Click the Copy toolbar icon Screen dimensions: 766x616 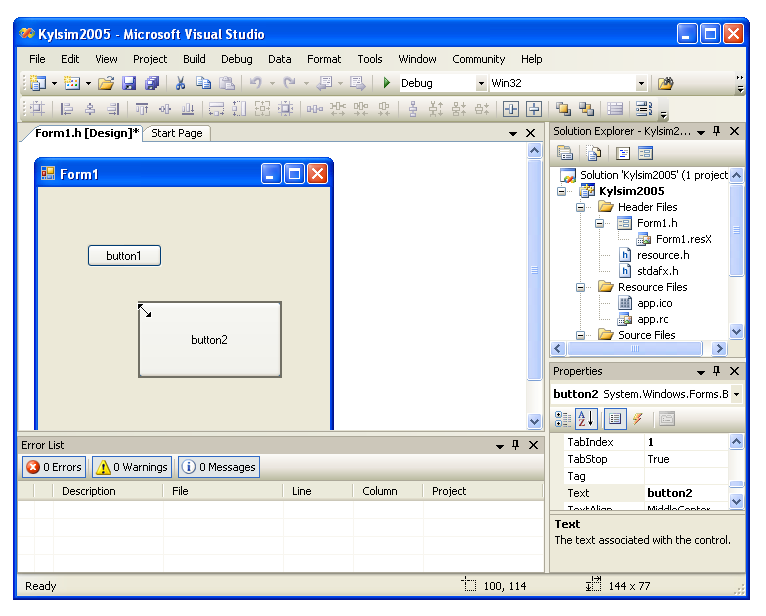coord(203,83)
